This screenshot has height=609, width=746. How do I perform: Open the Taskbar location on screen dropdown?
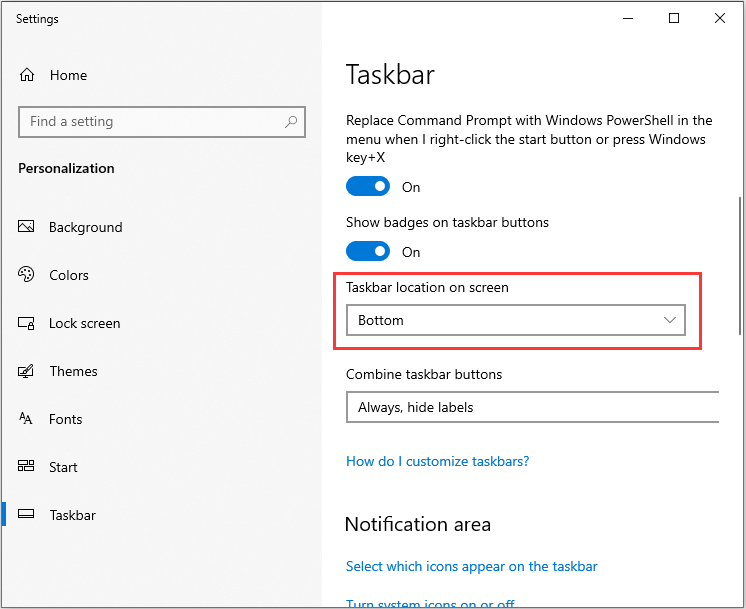click(516, 320)
